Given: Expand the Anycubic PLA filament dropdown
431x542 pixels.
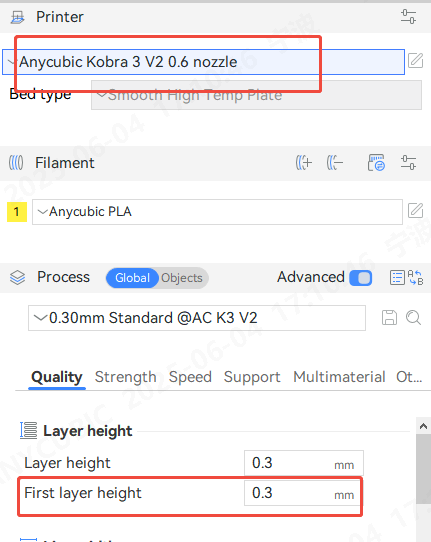Looking at the screenshot, I should [x=217, y=212].
